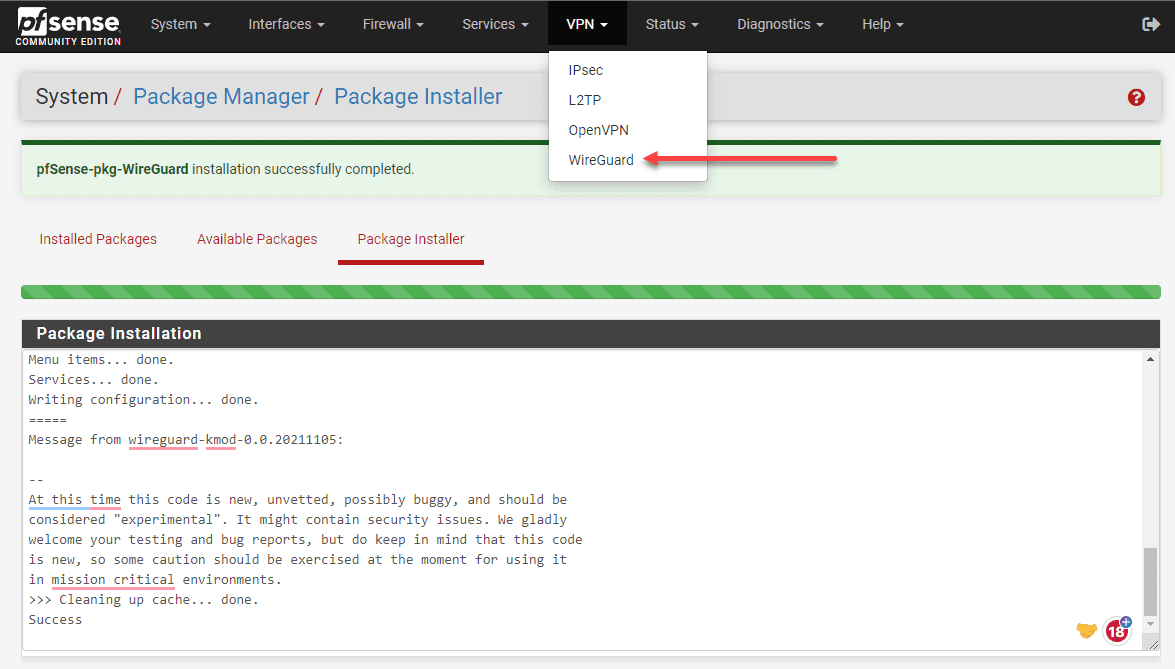
Task: Click 'Services... done.' log line
Action: pos(94,380)
